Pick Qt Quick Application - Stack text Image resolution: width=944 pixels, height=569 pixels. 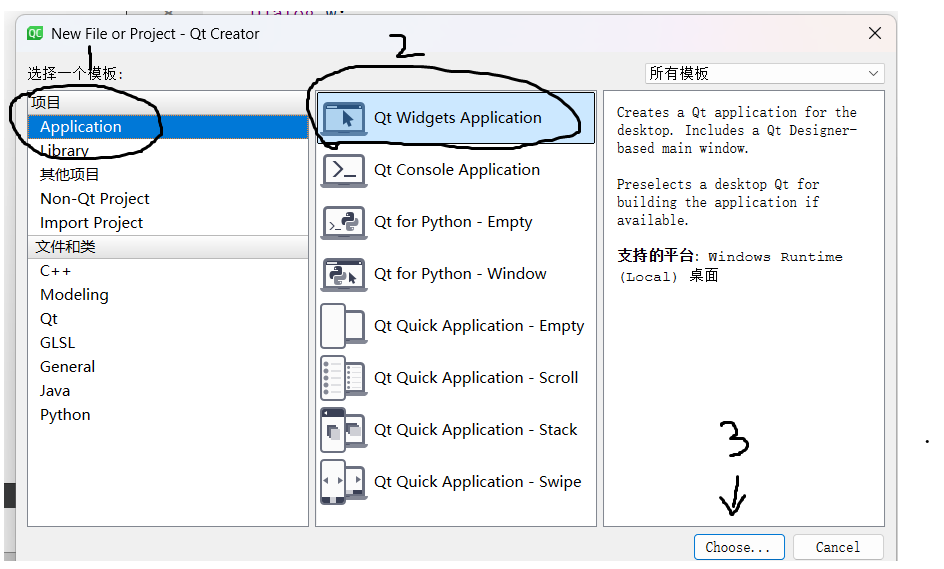click(476, 430)
